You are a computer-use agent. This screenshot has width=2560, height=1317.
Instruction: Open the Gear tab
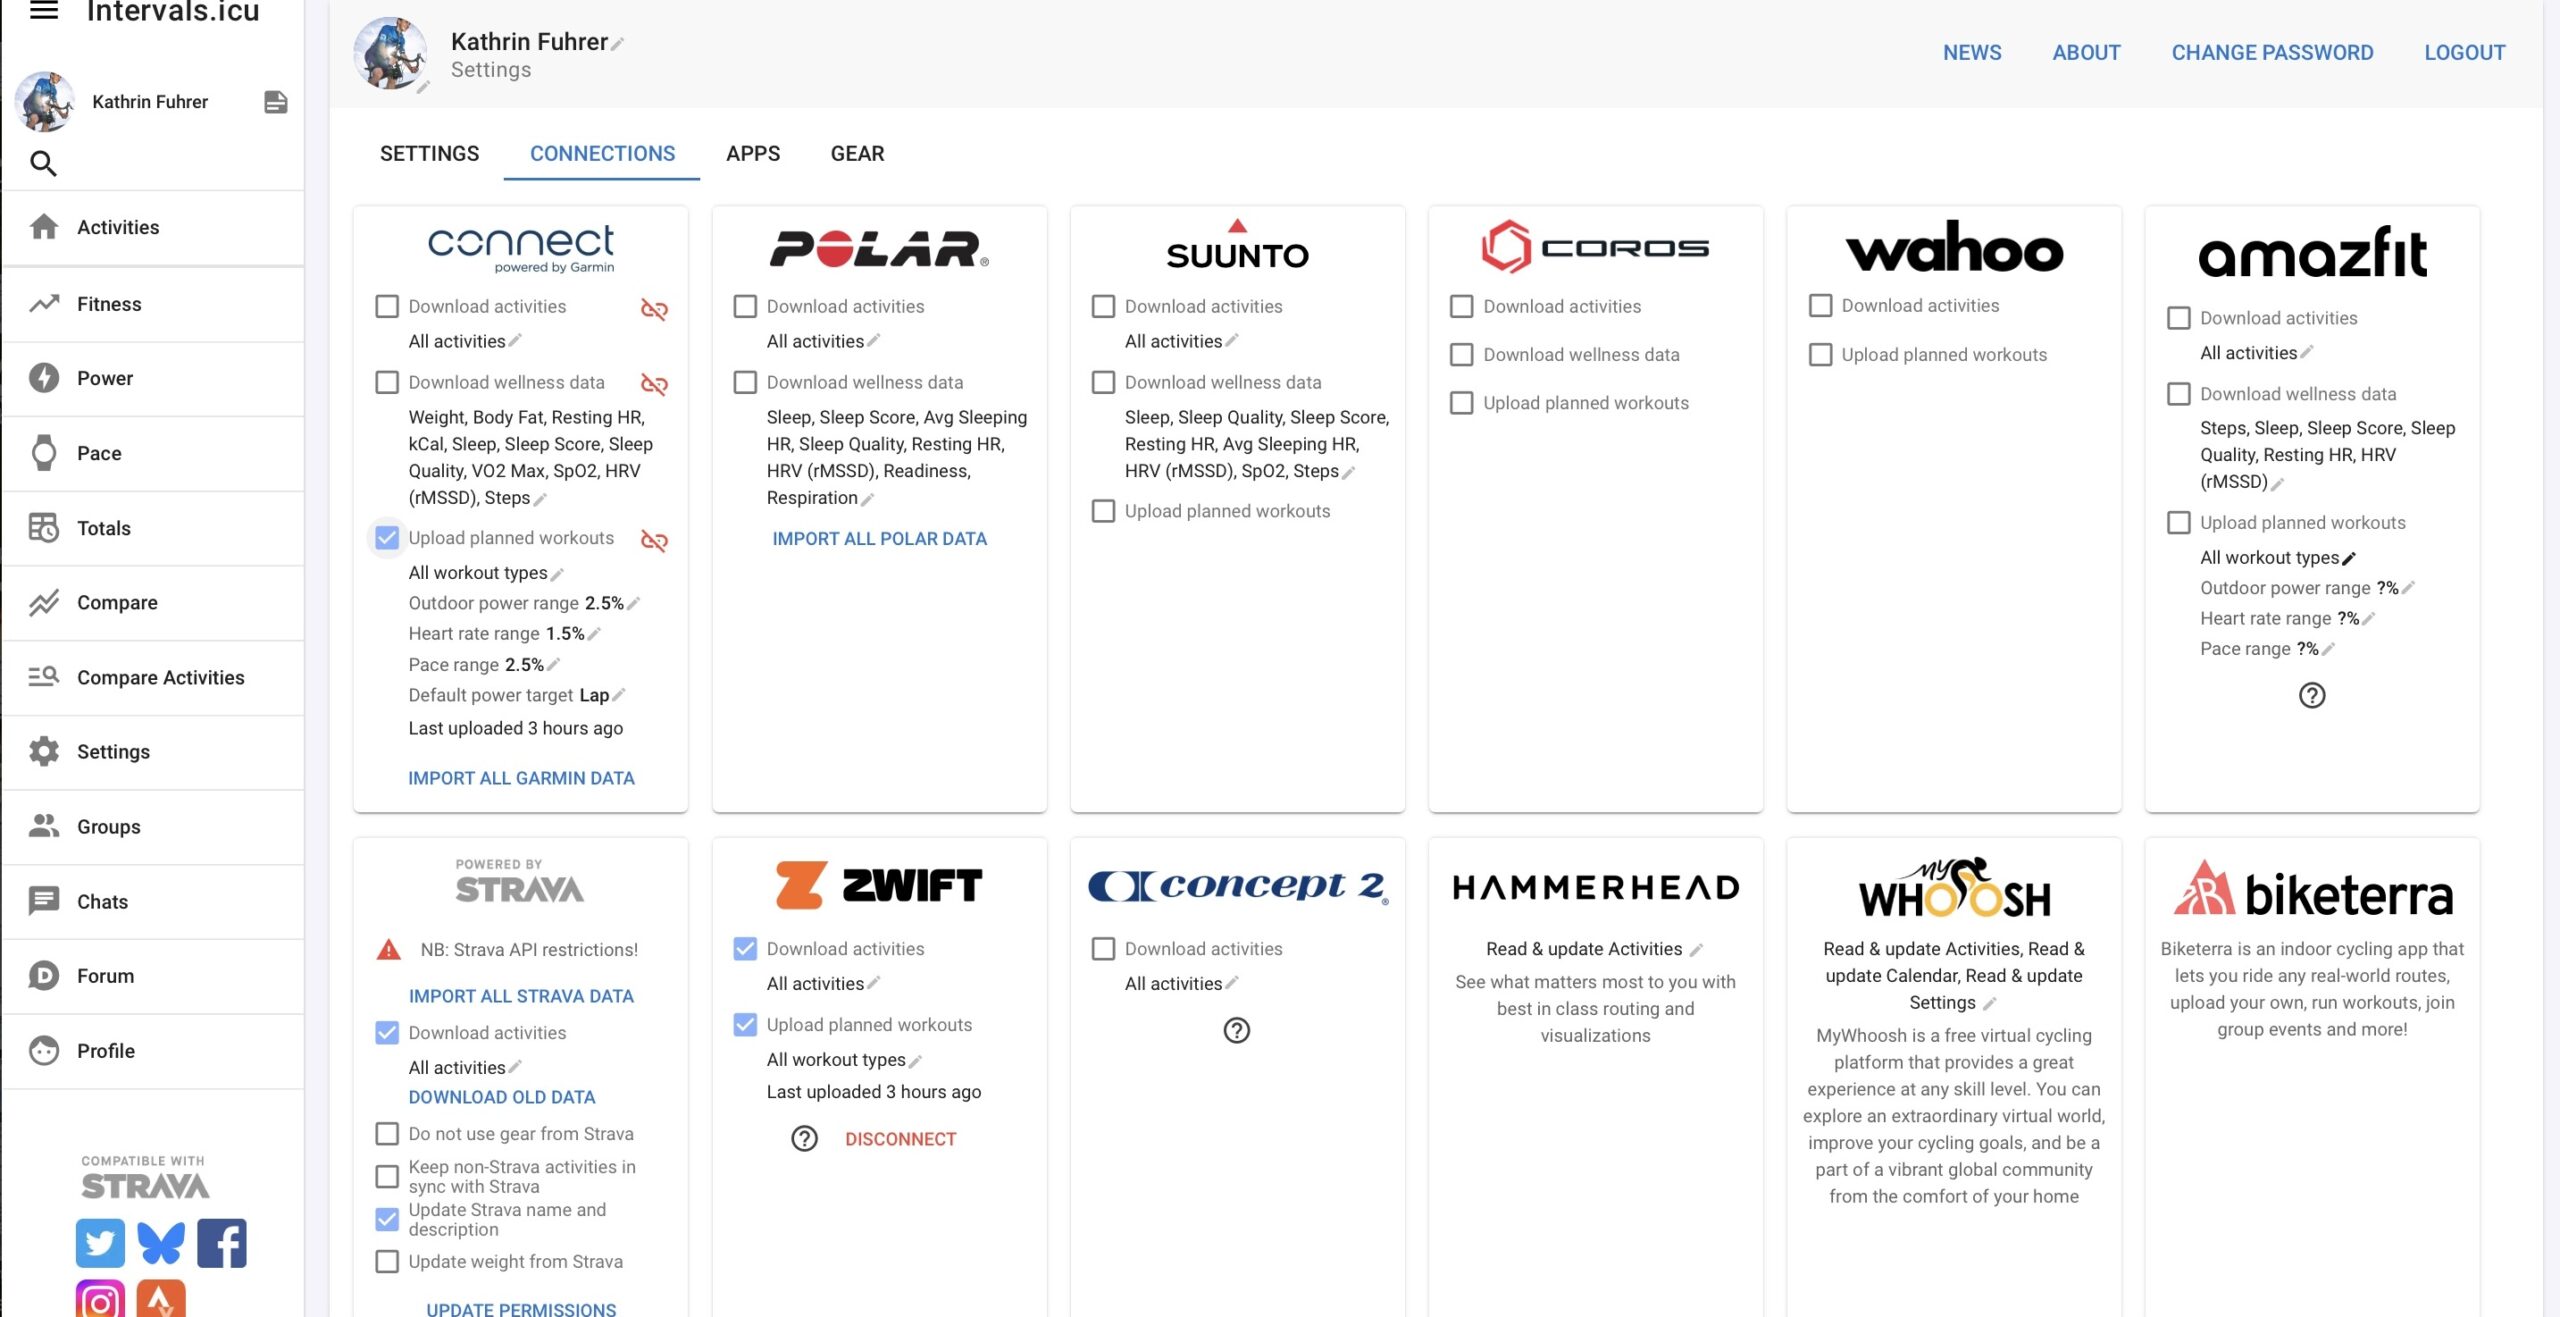pos(856,153)
